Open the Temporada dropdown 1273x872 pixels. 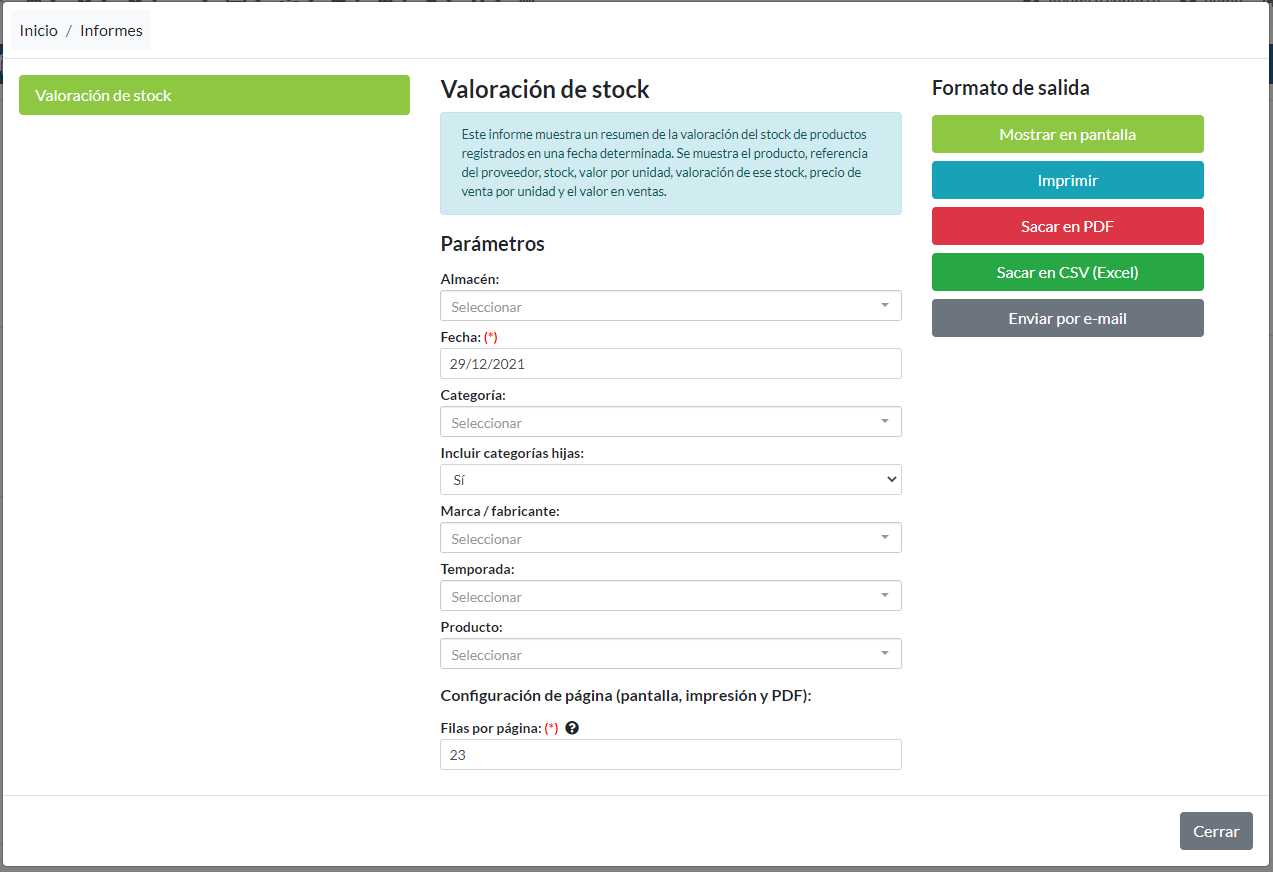670,595
